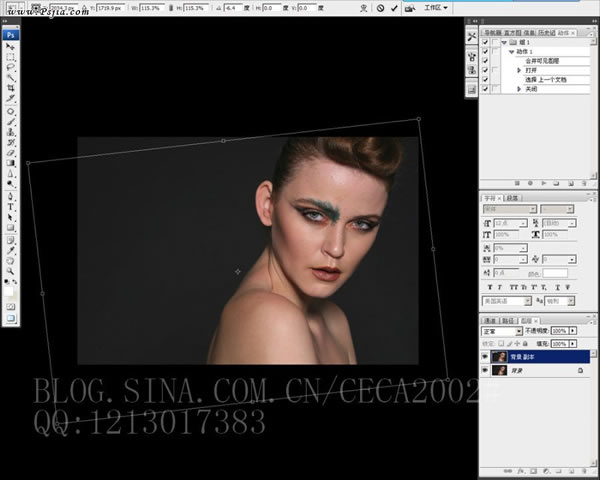Select the Eraser tool

click(x=10, y=153)
